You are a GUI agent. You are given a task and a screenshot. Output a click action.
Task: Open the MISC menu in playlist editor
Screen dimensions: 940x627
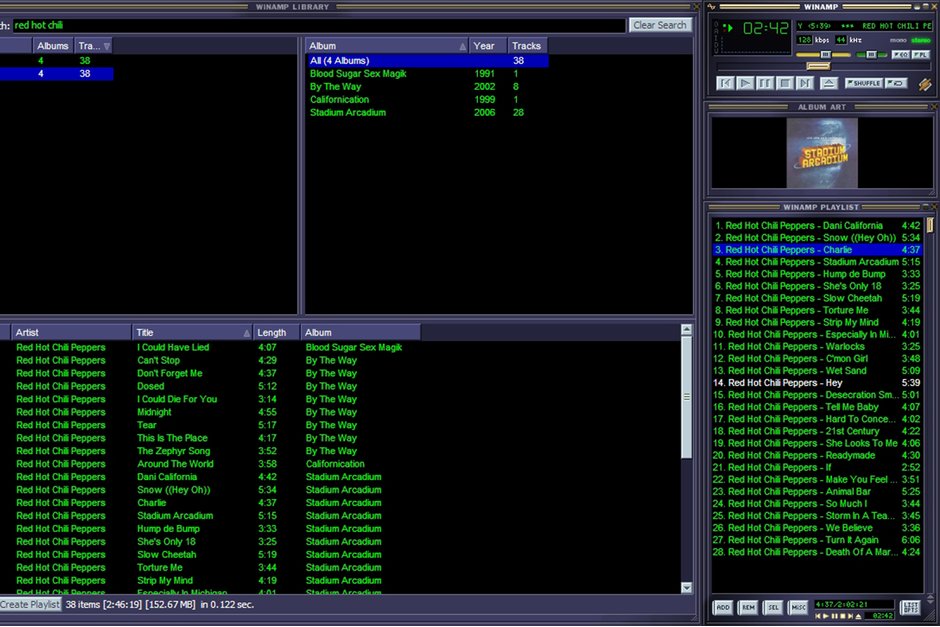(799, 607)
